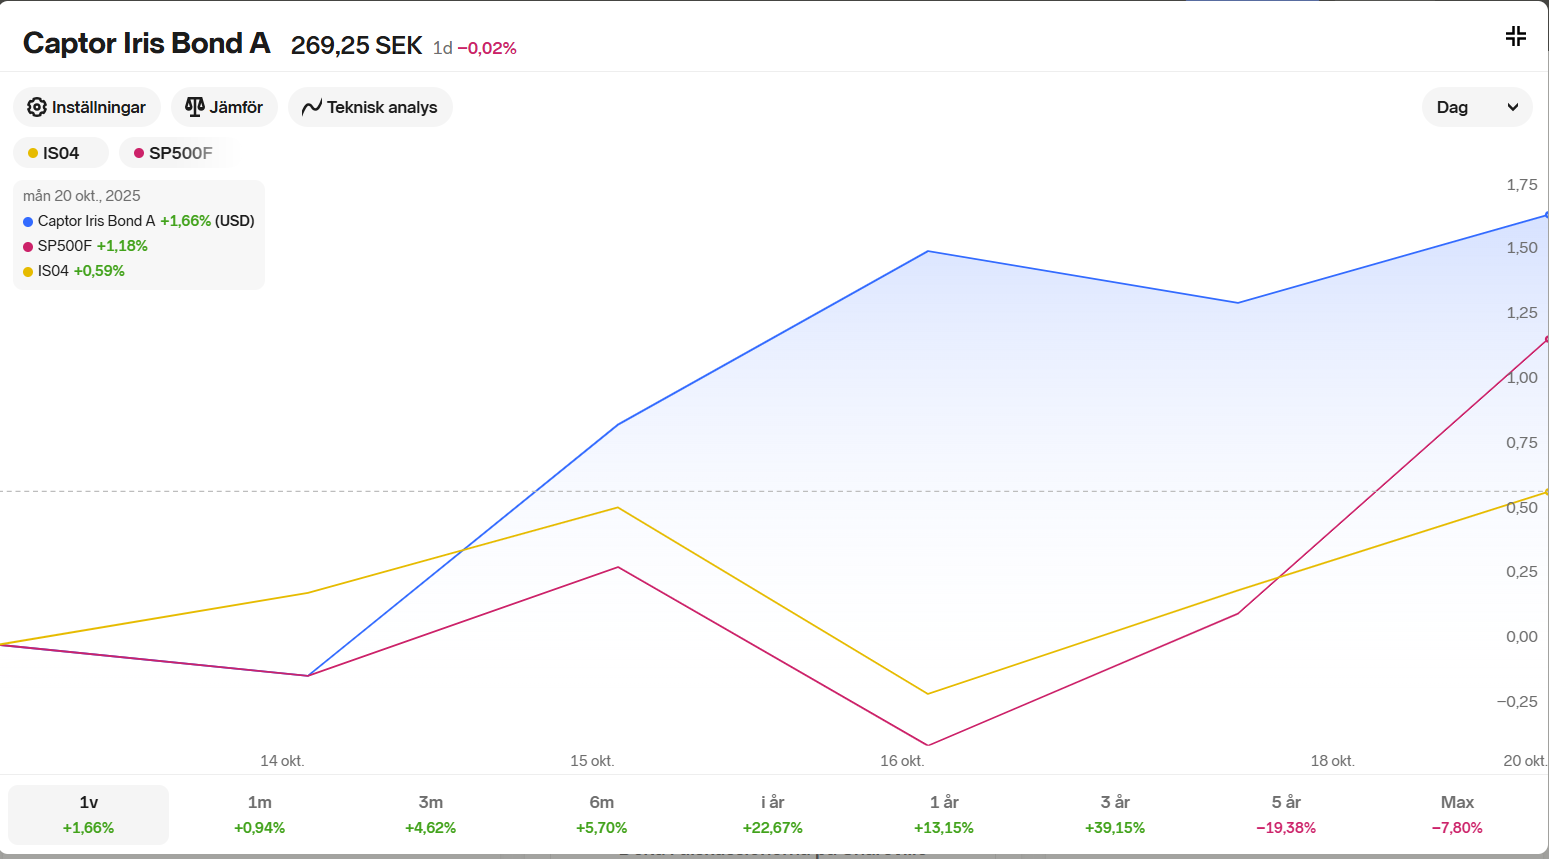
Task: Click the yellow dot on IS04 chip
Action: 33,153
